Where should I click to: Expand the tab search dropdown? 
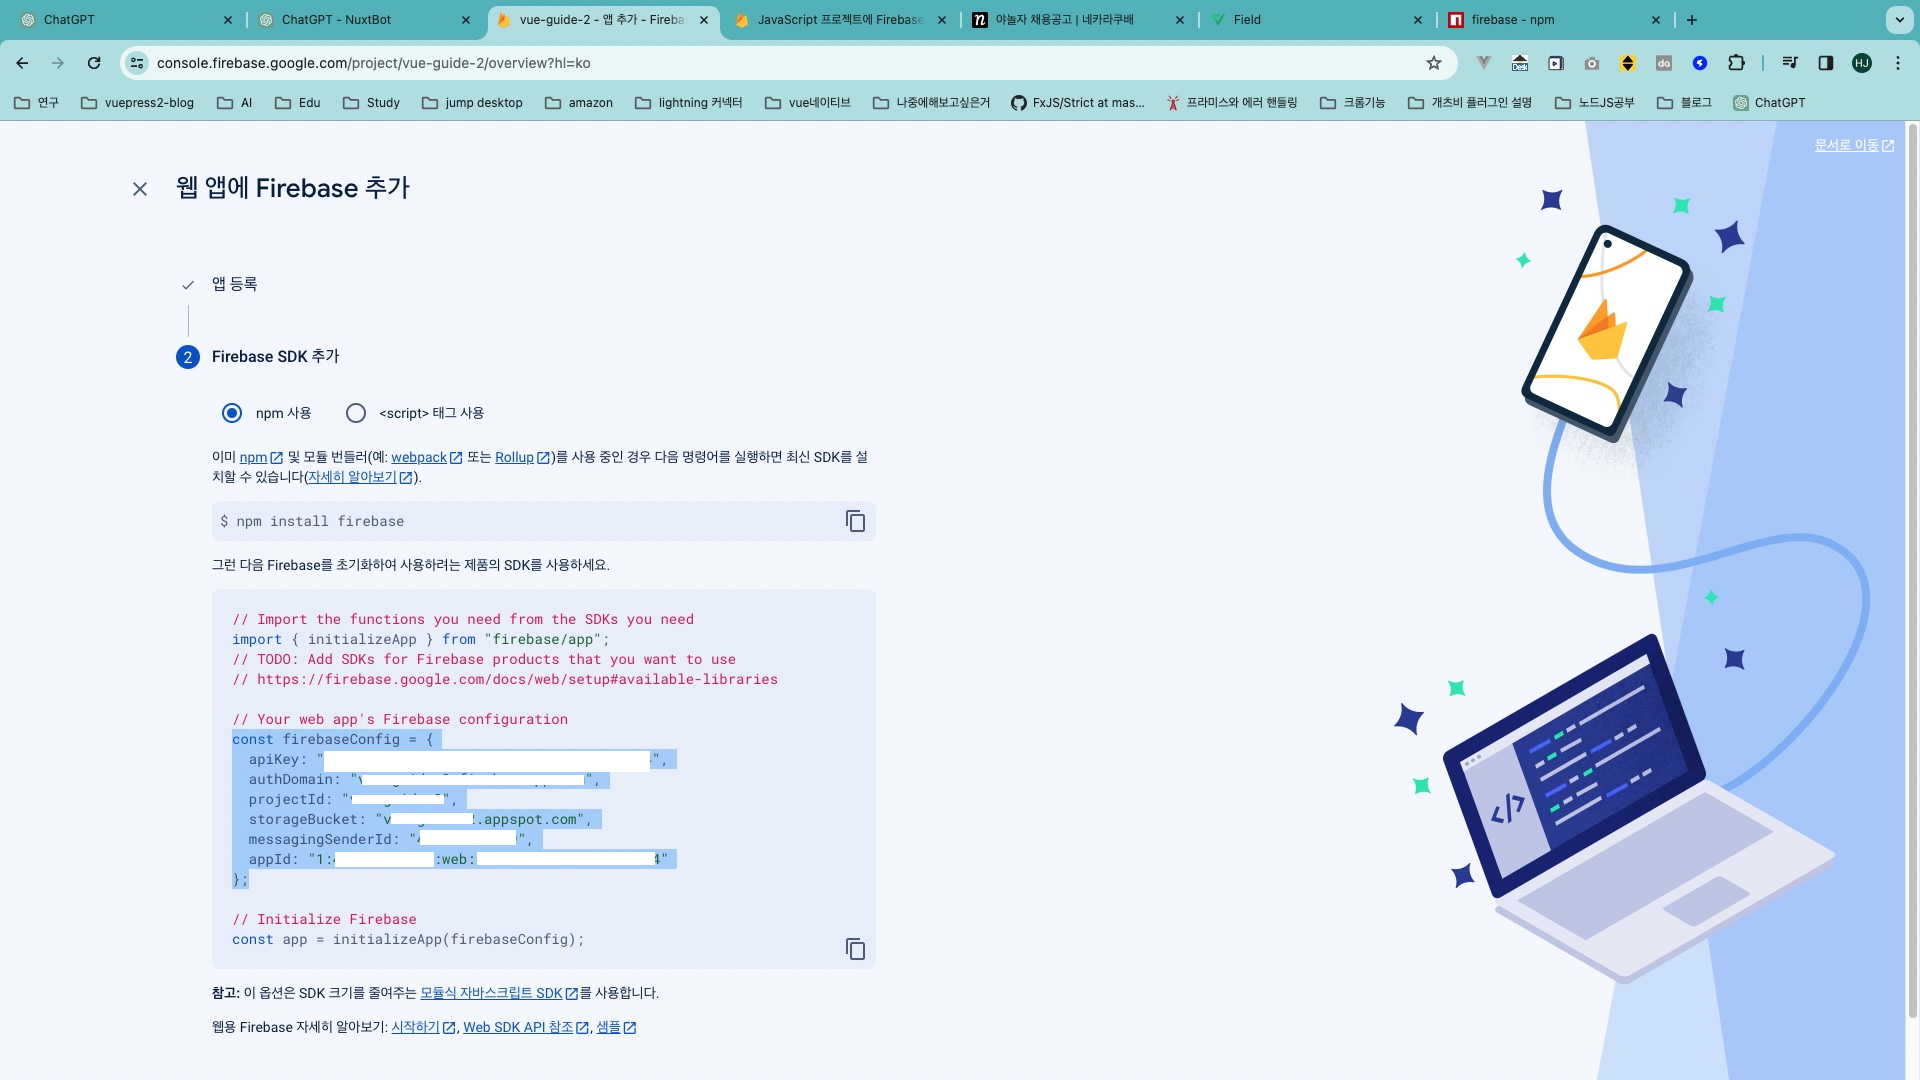pos(1899,20)
